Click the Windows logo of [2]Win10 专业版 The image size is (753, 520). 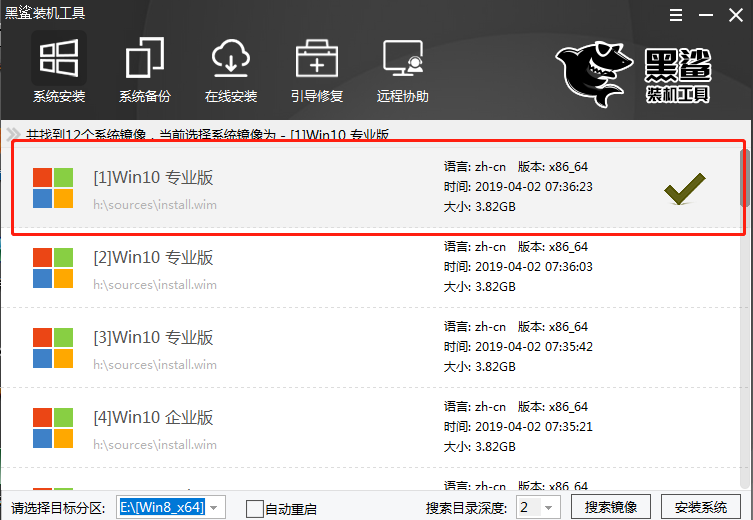click(x=53, y=268)
